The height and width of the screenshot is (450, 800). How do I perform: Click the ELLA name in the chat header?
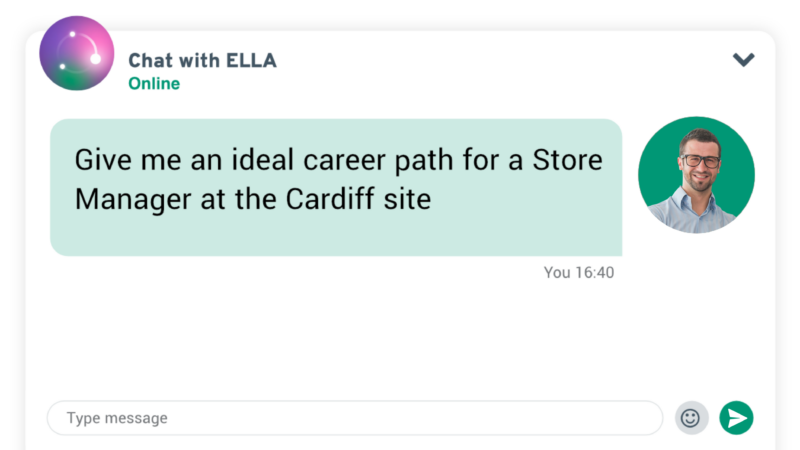(252, 61)
